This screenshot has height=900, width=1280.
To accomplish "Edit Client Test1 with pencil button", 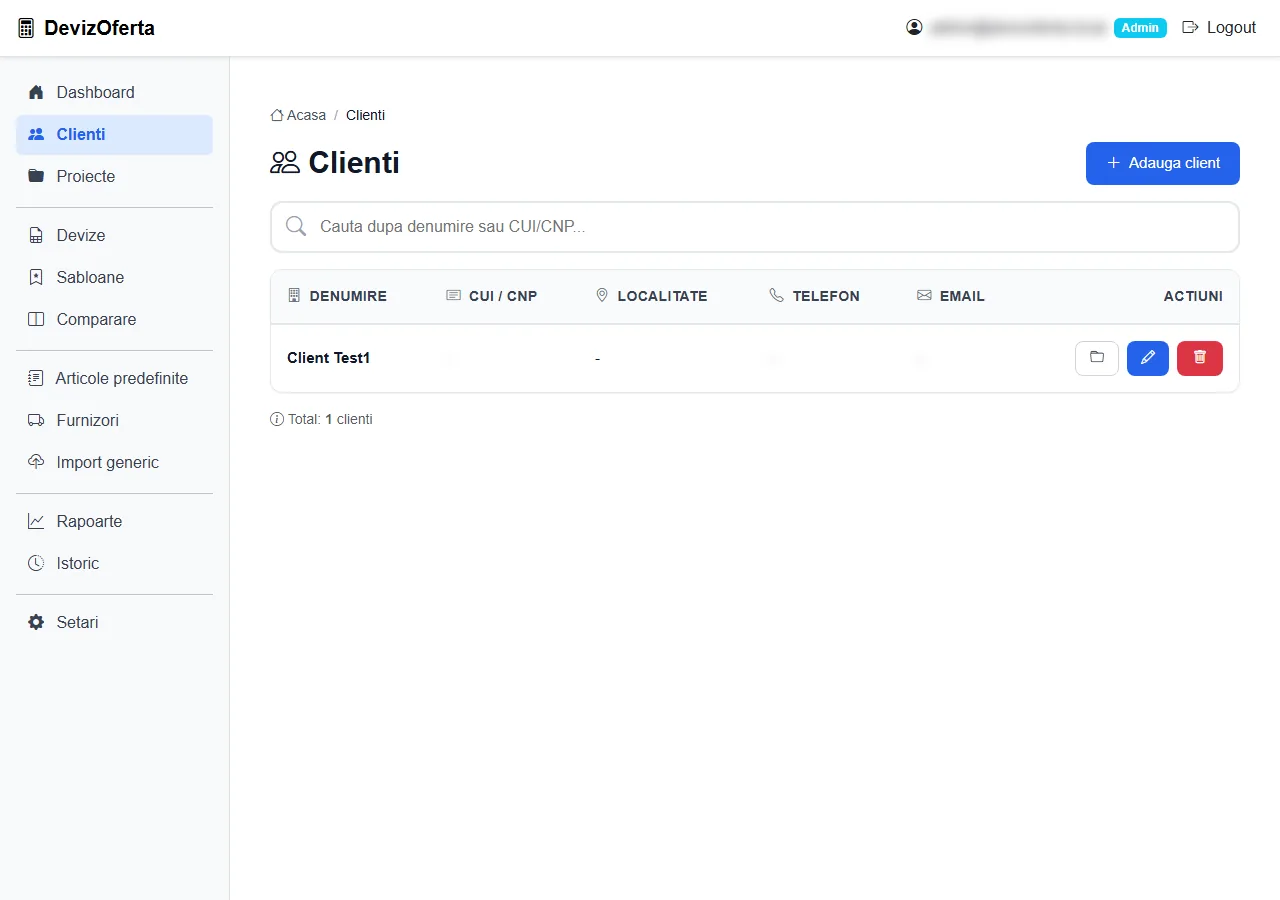I will 1148,358.
